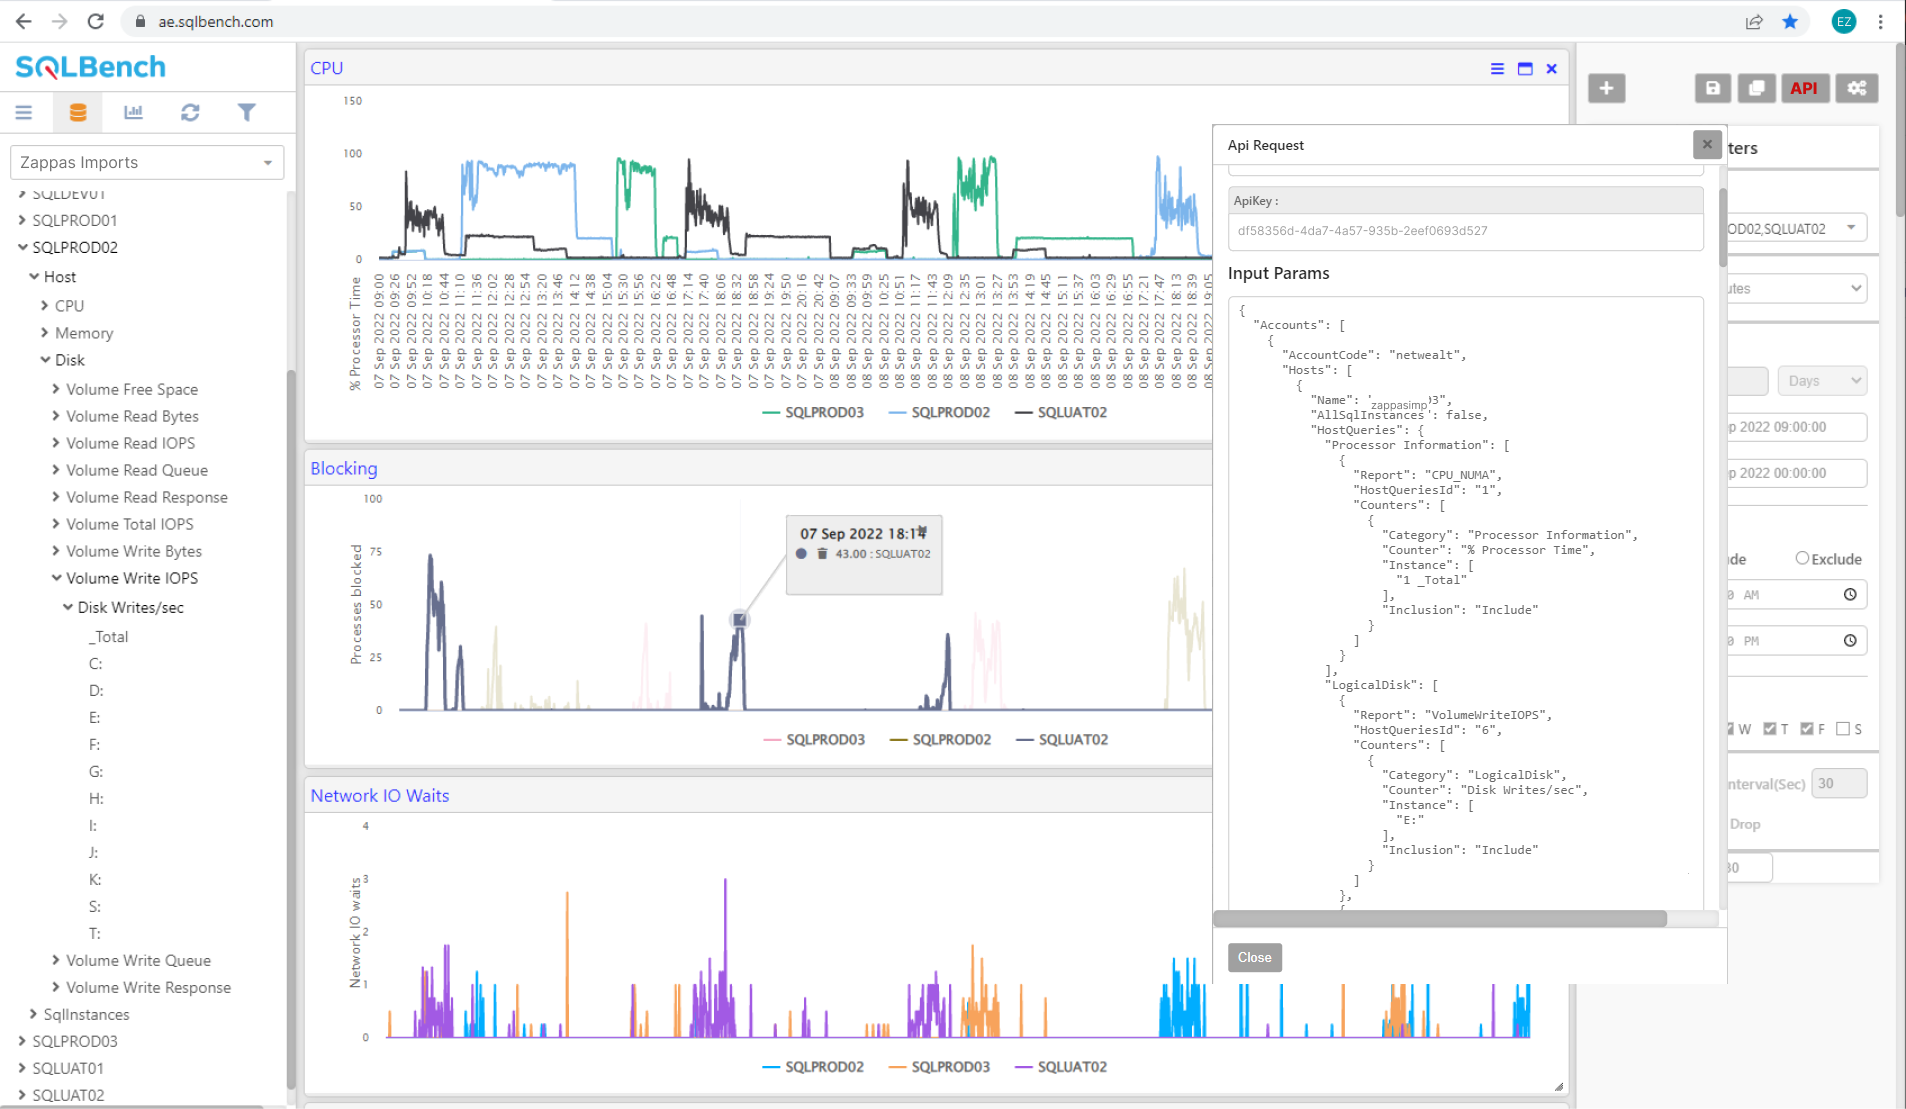Uncheck the T weekday checkbox
1906x1109 pixels.
[x=1771, y=728]
